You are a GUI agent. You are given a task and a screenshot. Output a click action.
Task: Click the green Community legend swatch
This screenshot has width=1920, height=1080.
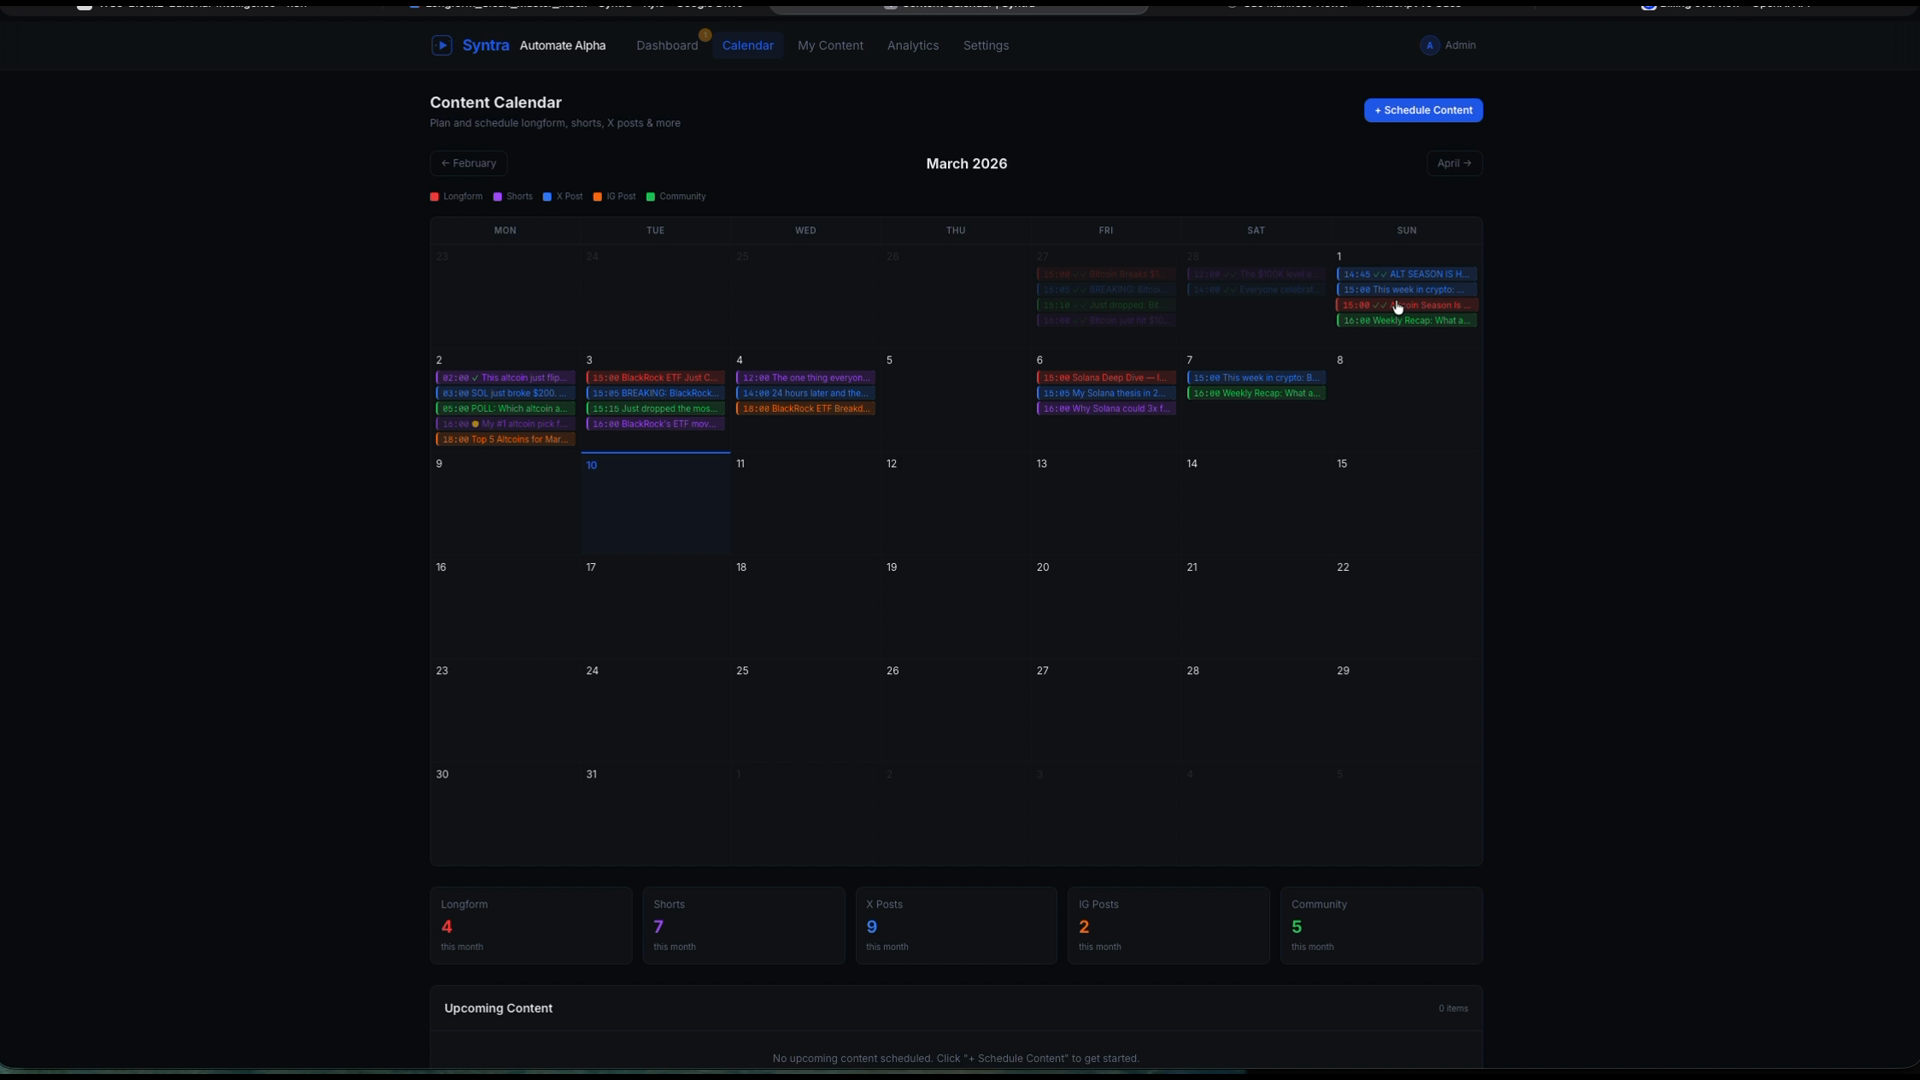[650, 197]
